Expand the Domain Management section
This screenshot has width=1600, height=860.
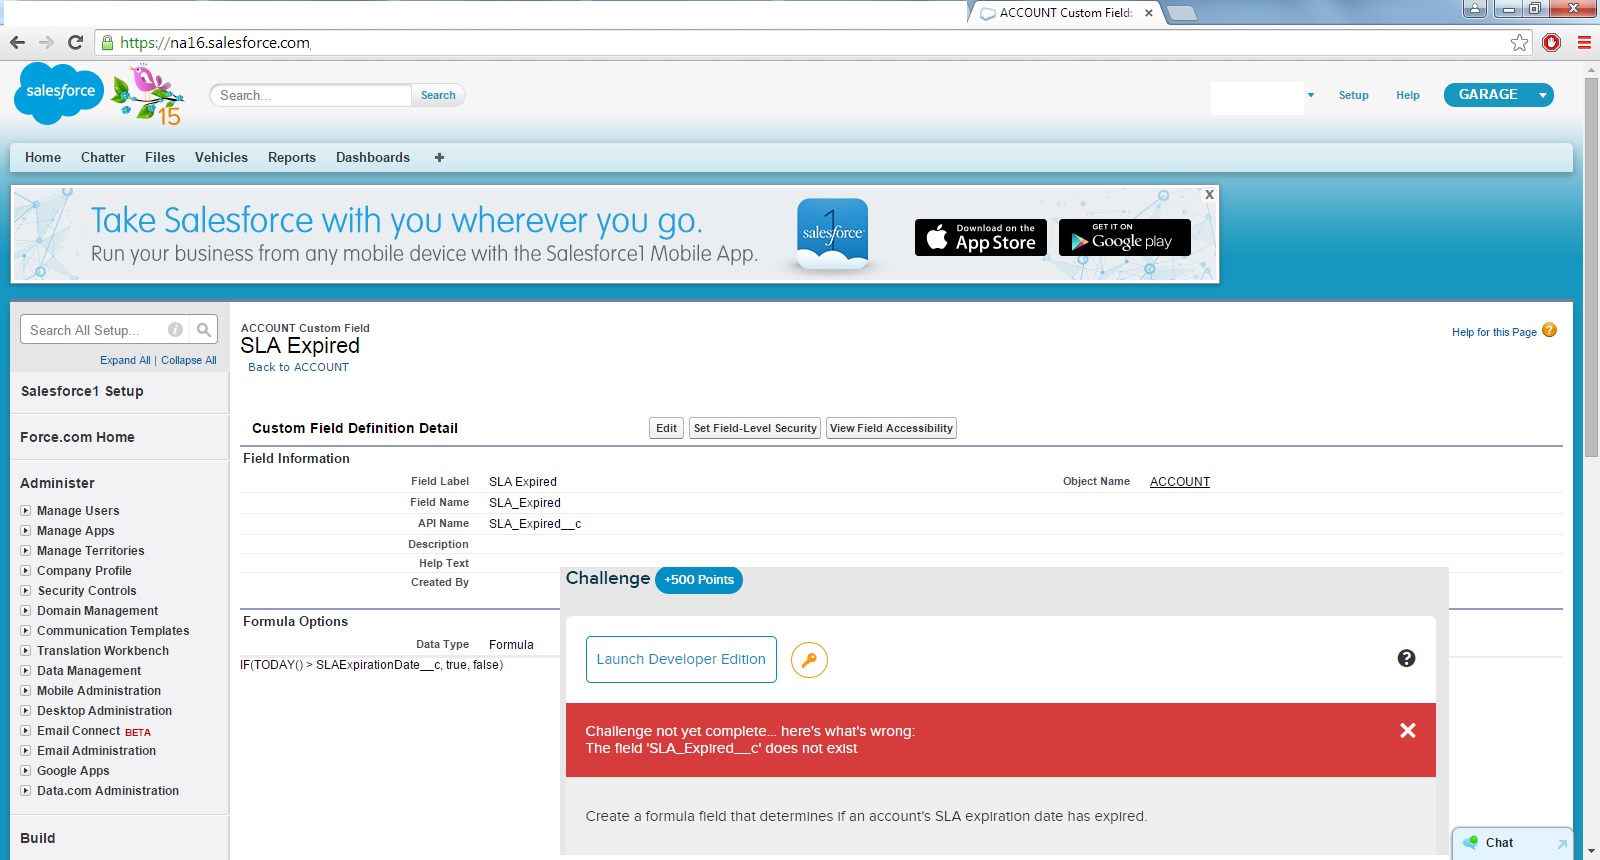coord(26,610)
